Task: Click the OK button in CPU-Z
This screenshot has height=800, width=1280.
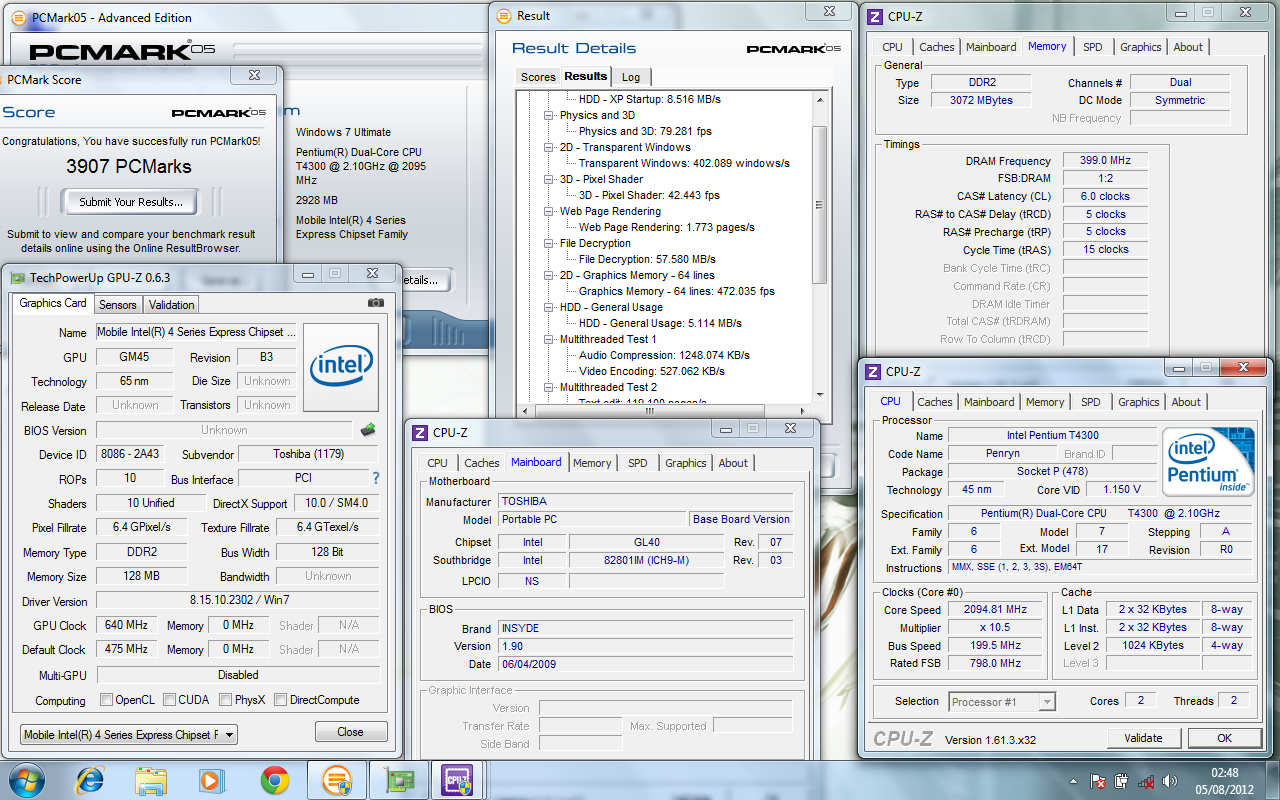Action: (x=1224, y=739)
